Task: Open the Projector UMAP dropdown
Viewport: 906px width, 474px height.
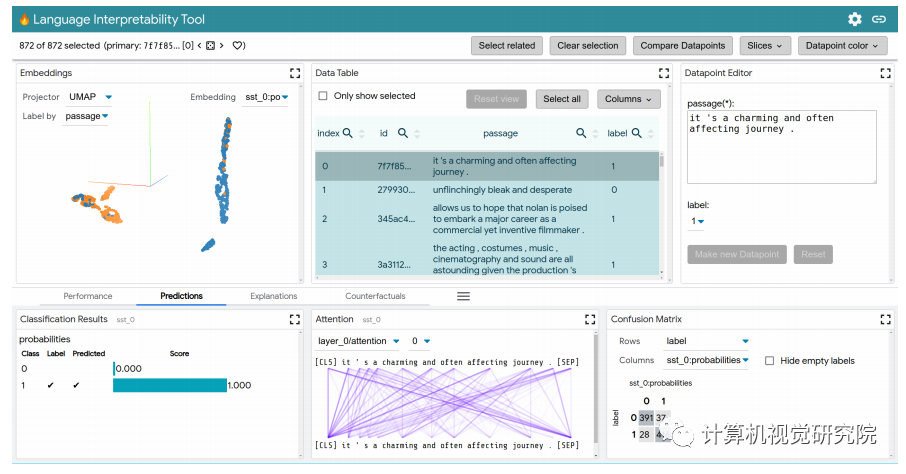Action: (x=90, y=97)
